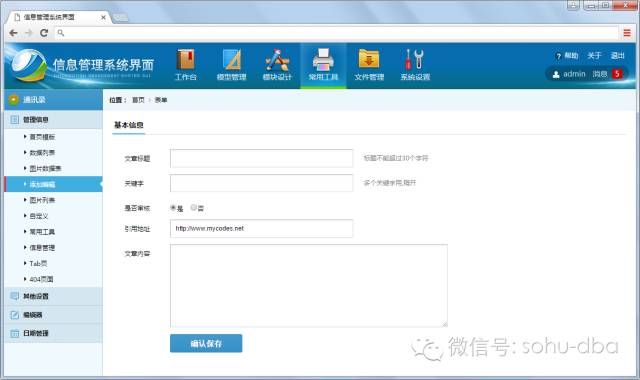Select the 模块设计 design tools icon
The image size is (640, 380).
coord(277,60)
